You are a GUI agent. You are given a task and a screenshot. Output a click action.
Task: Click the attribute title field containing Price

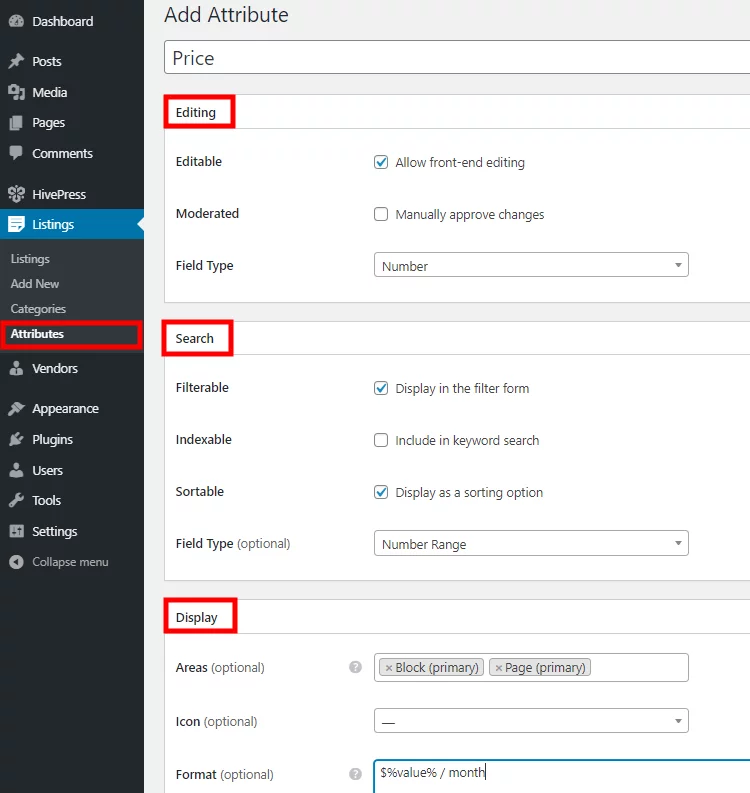457,58
